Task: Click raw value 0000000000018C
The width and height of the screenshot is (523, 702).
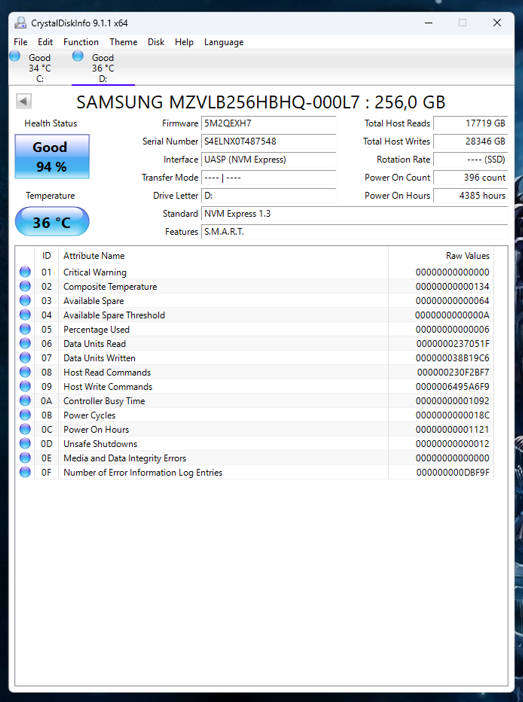Action: pos(452,415)
